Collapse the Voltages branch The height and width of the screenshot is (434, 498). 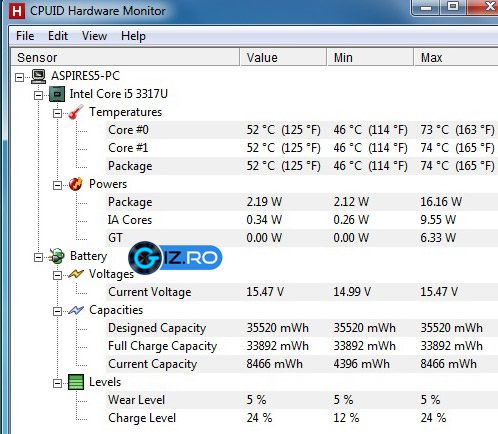[57, 275]
